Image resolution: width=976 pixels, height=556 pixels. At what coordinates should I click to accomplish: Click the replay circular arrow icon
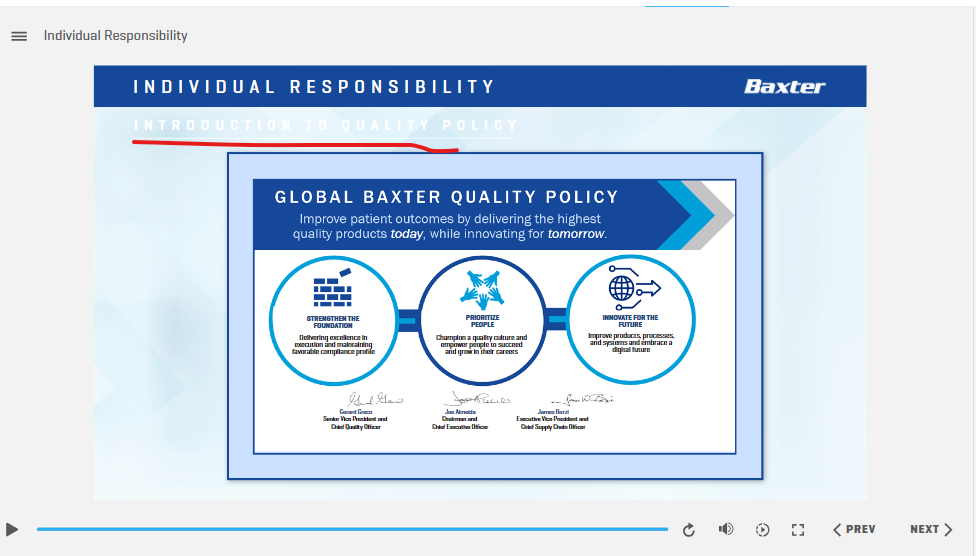click(x=688, y=530)
